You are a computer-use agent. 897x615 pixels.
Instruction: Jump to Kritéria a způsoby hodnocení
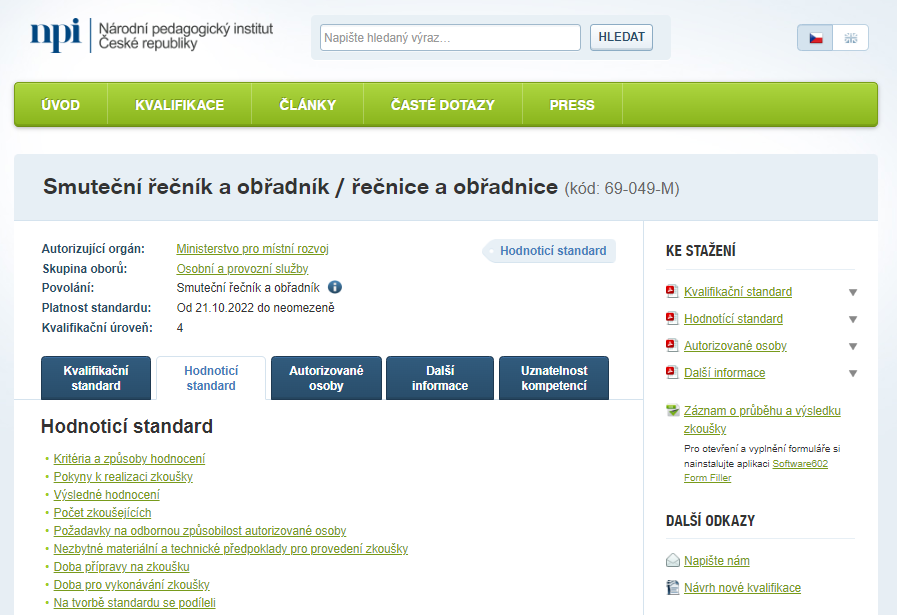tap(129, 459)
